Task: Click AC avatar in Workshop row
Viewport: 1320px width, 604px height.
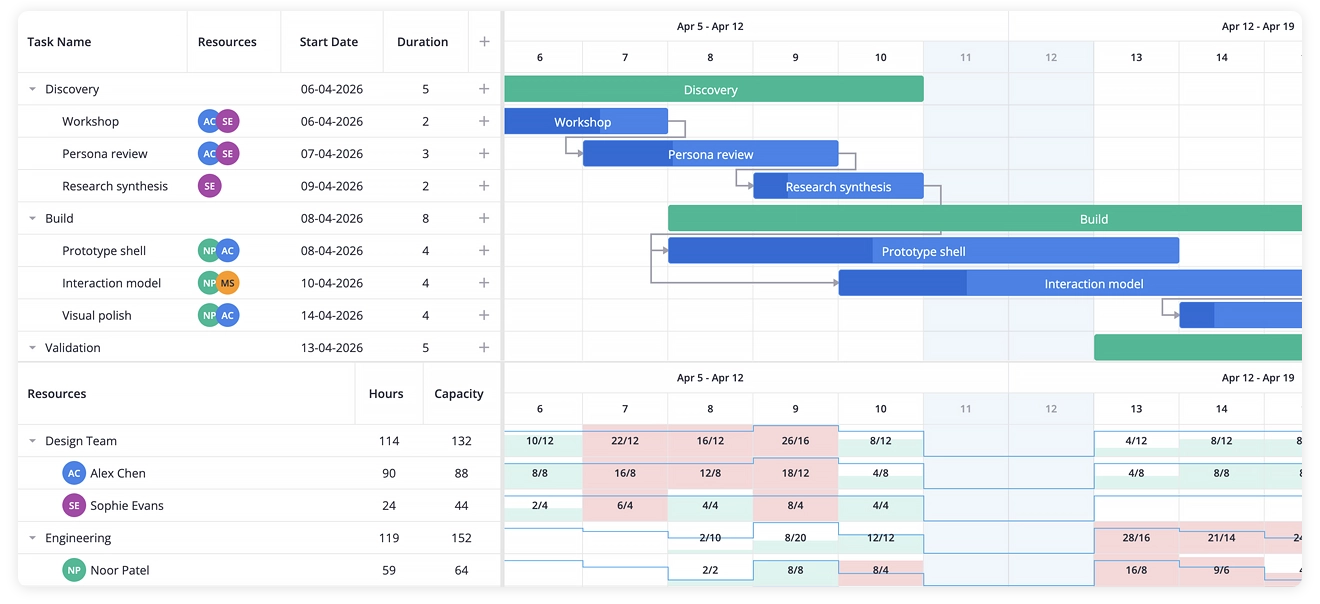Action: [208, 121]
